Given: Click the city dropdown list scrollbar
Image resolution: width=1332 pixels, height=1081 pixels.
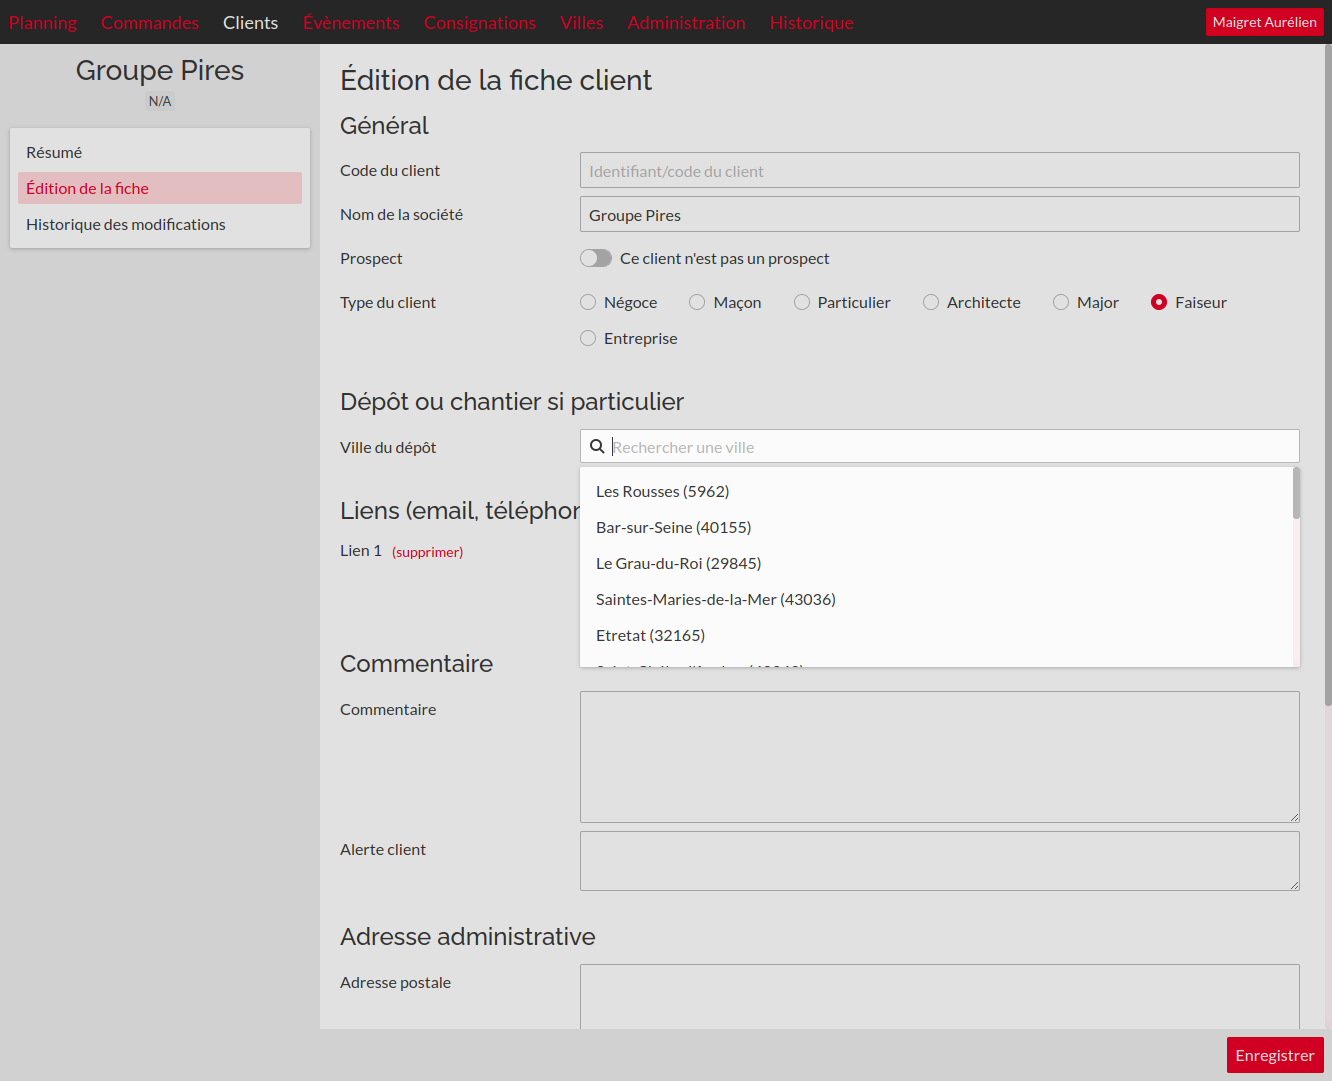Looking at the screenshot, I should coord(1296,494).
